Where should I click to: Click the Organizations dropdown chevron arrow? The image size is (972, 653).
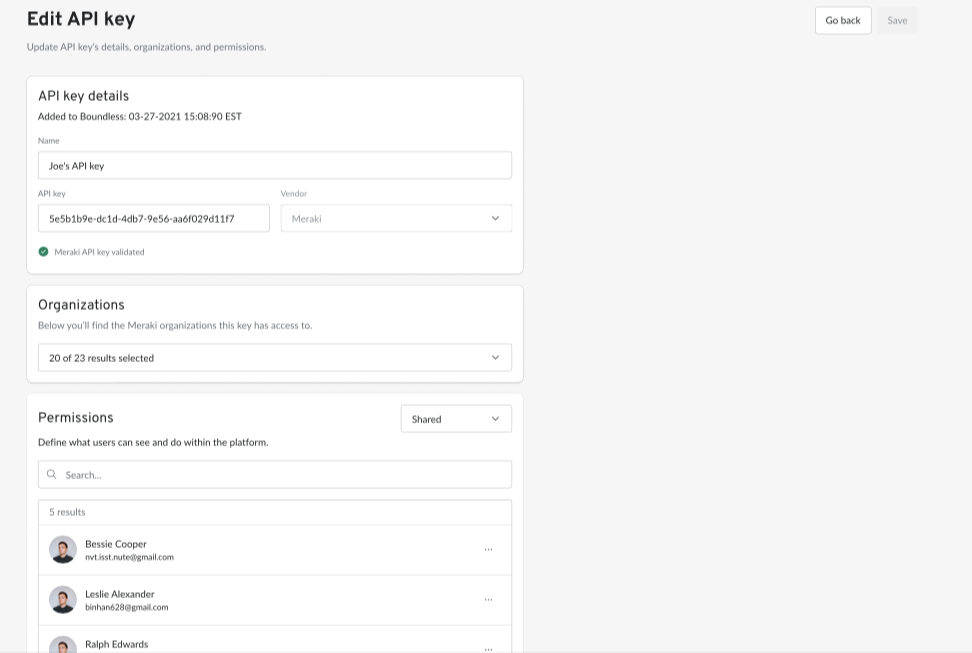[495, 358]
